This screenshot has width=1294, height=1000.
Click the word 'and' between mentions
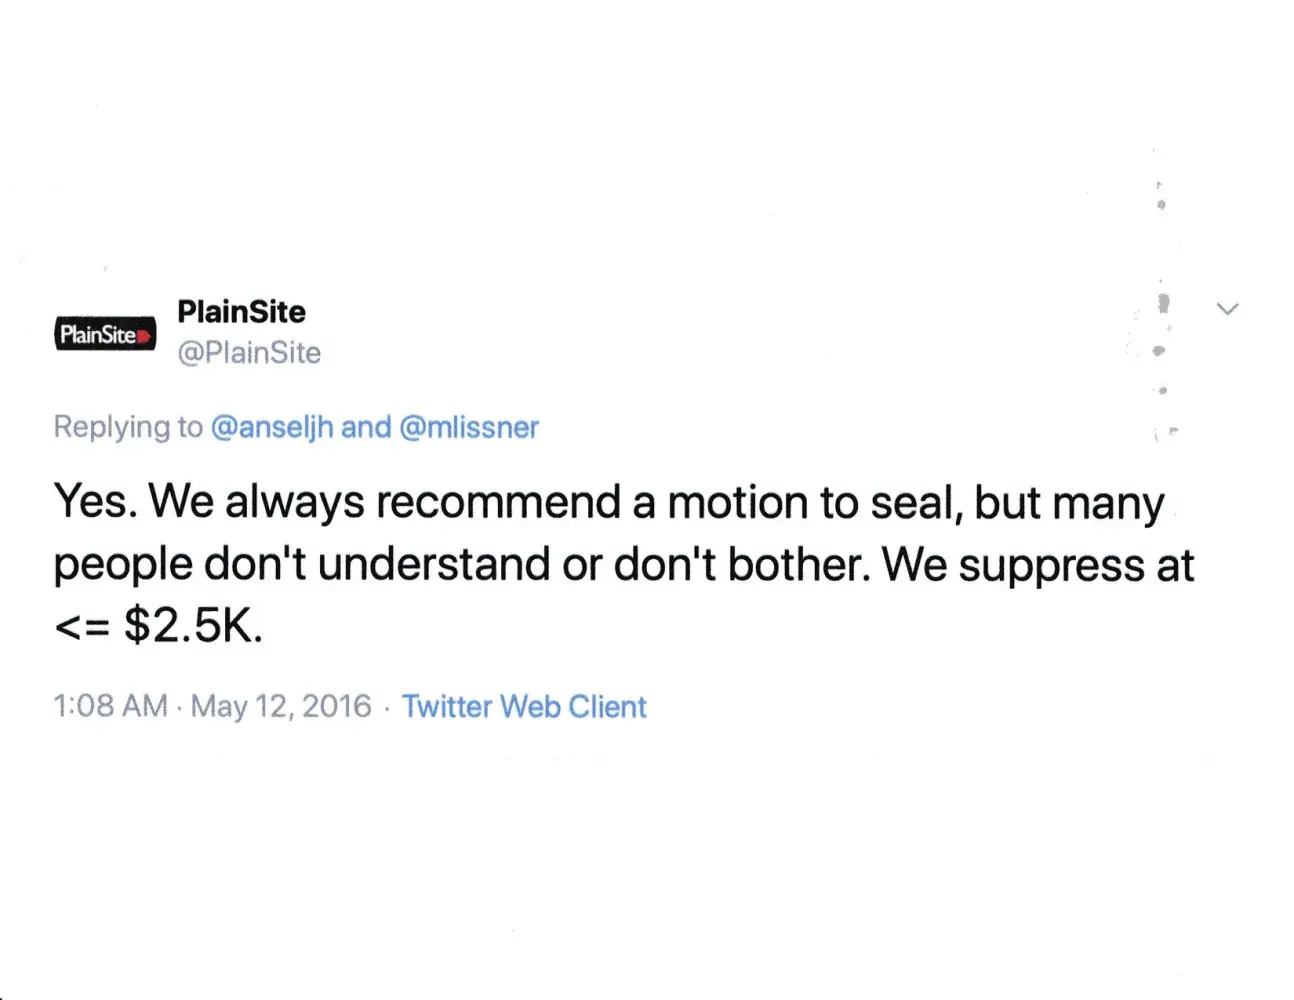366,427
